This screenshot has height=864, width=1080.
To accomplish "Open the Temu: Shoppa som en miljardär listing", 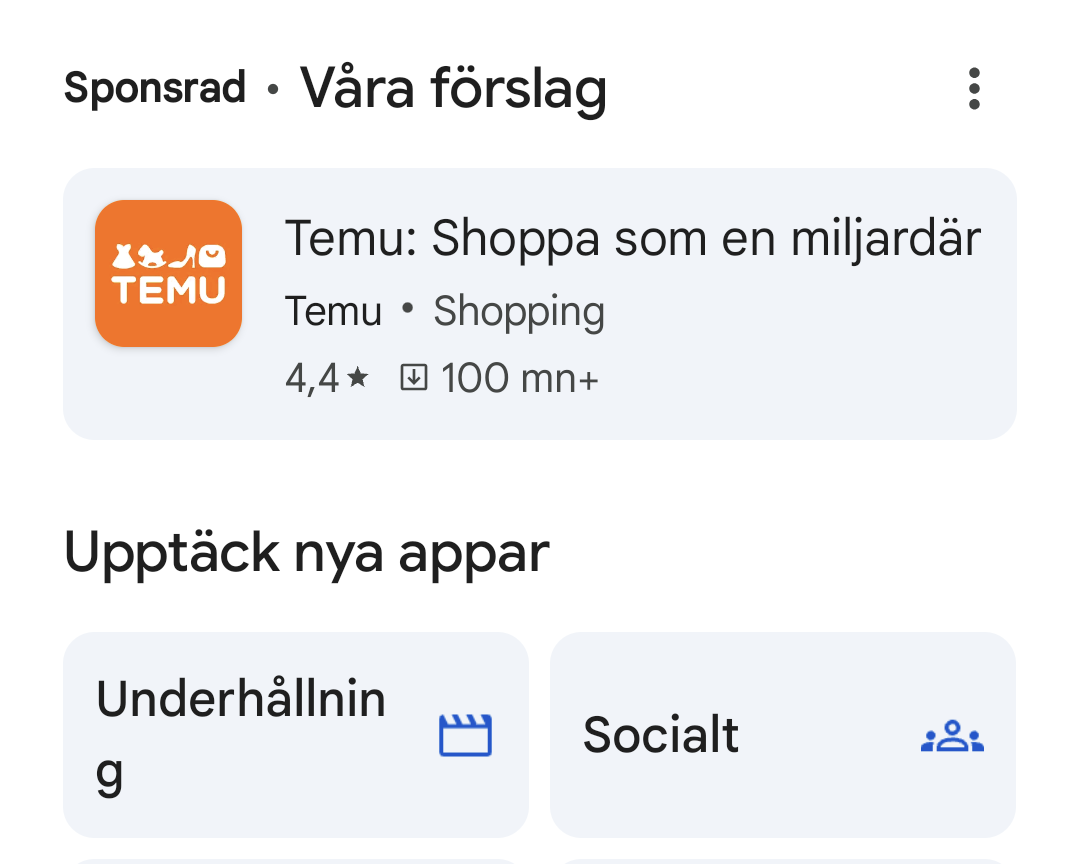I will pyautogui.click(x=633, y=237).
